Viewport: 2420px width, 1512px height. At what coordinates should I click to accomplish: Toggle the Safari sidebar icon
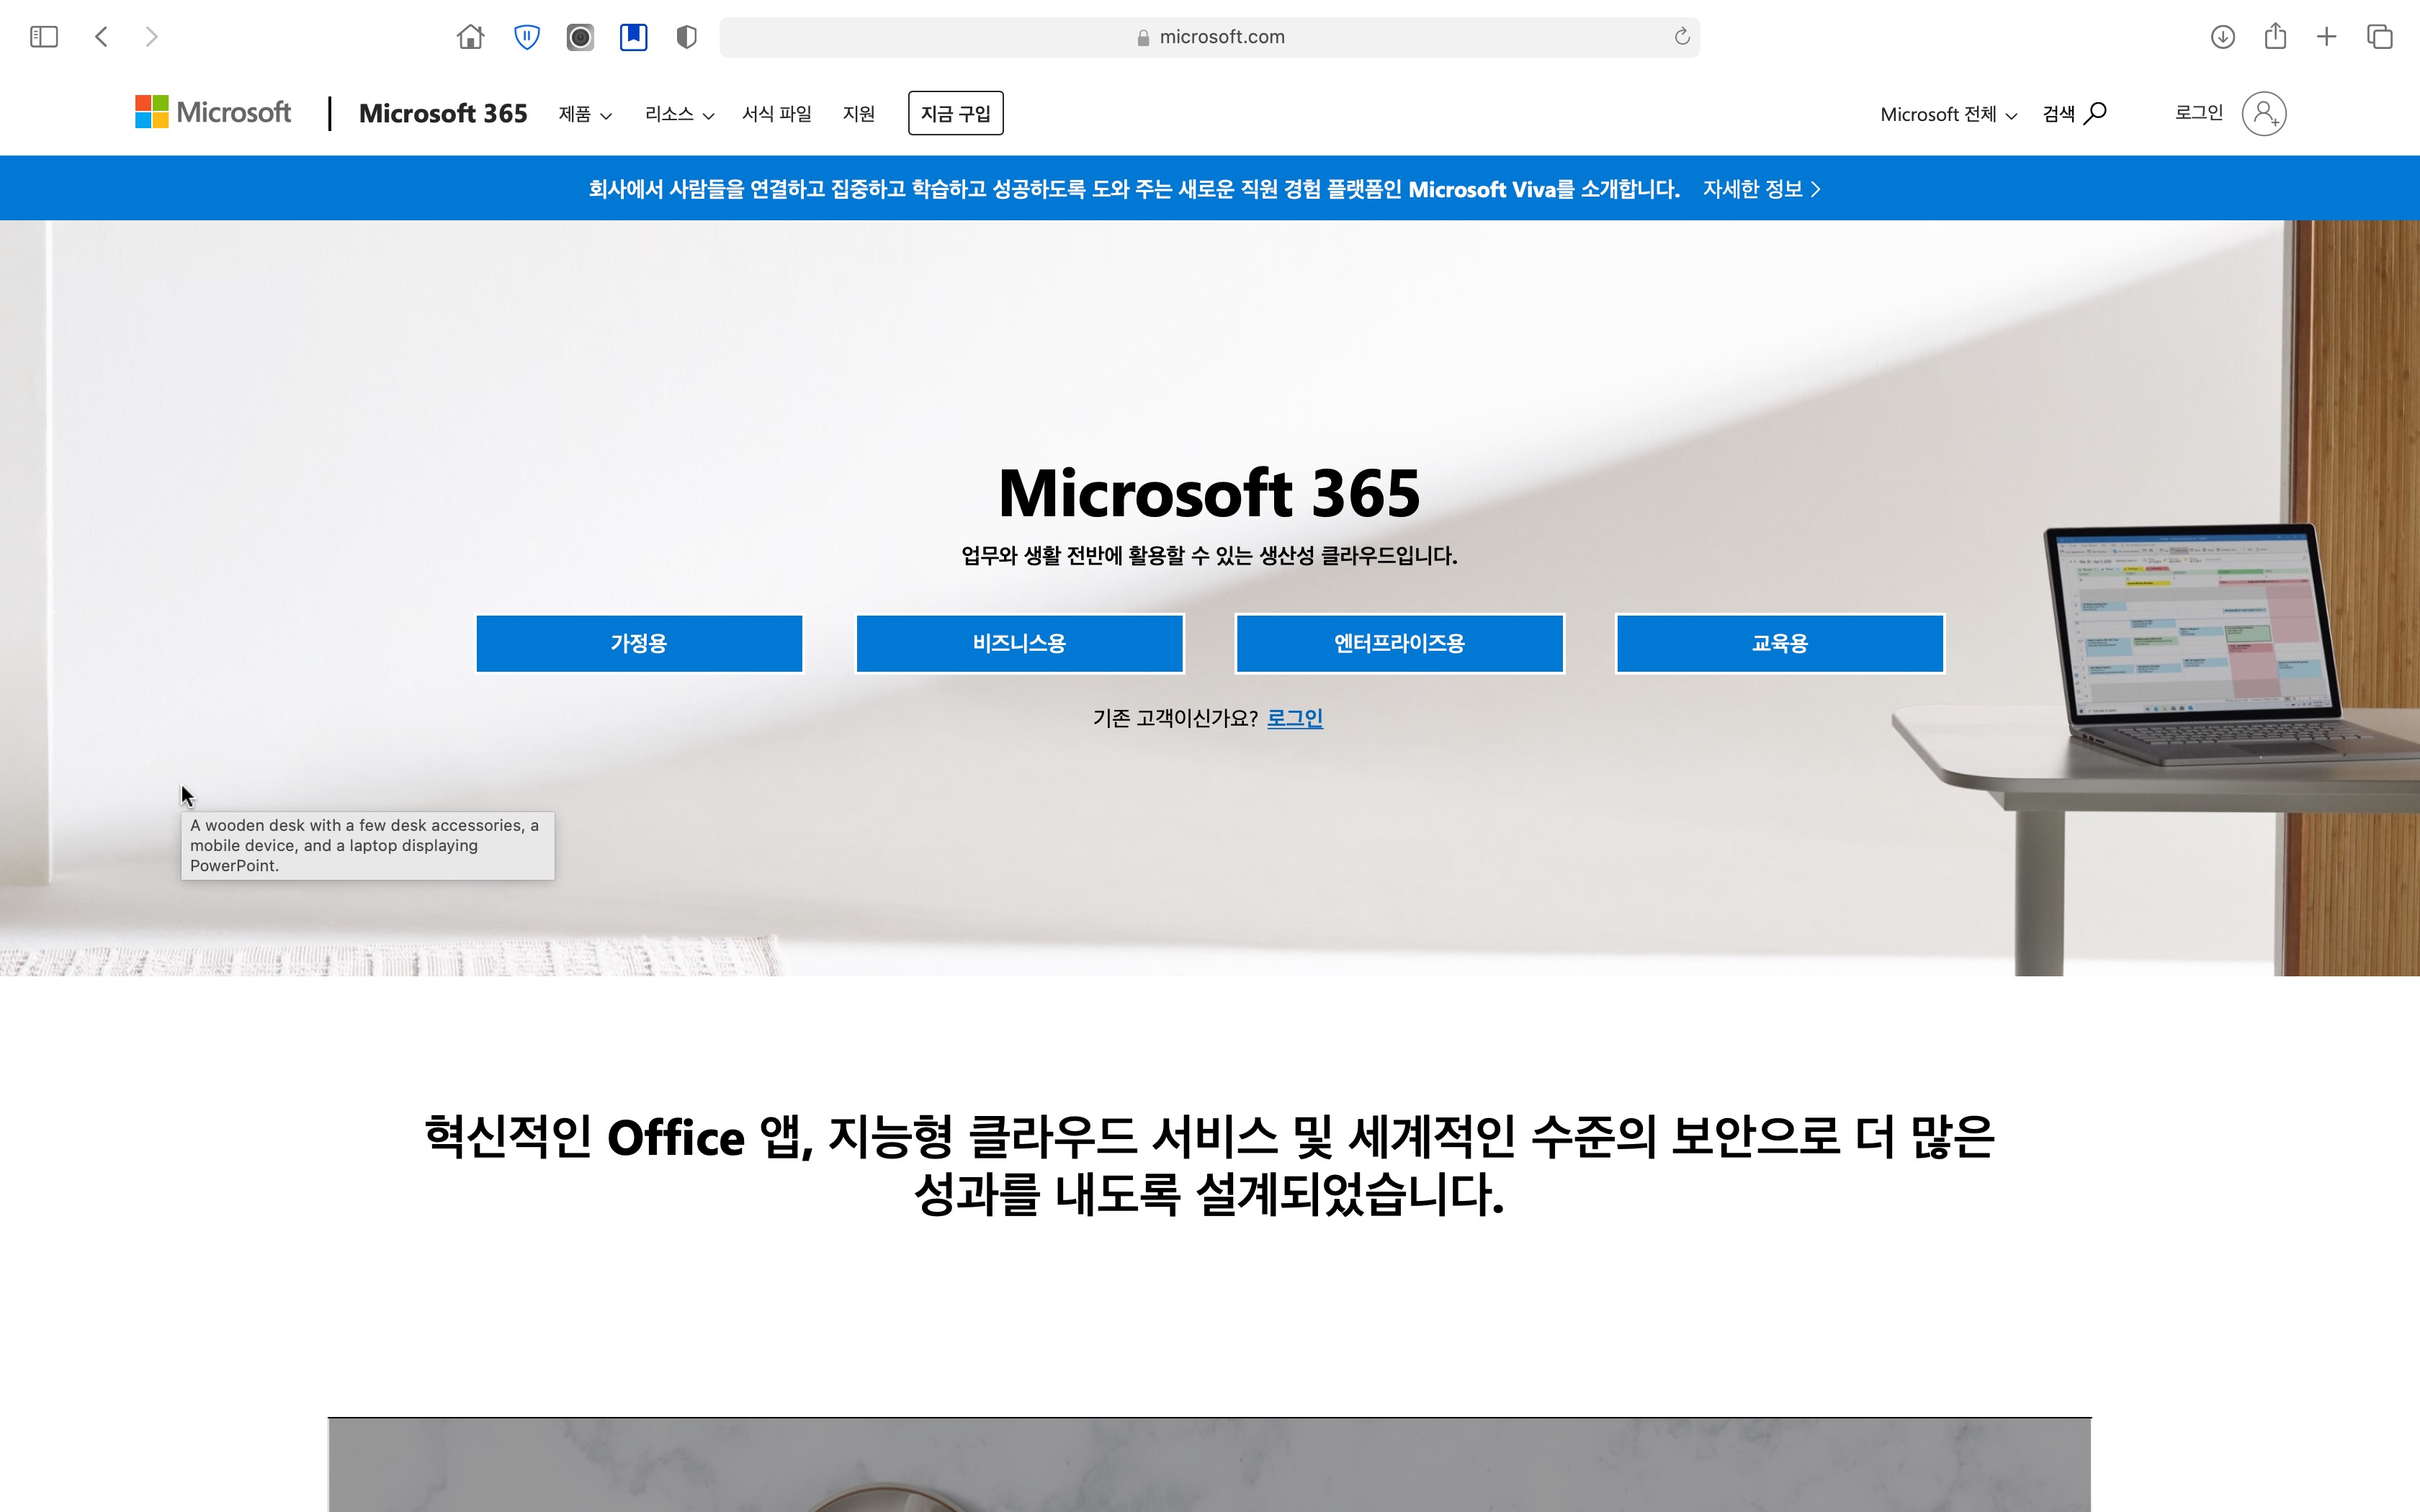point(44,37)
